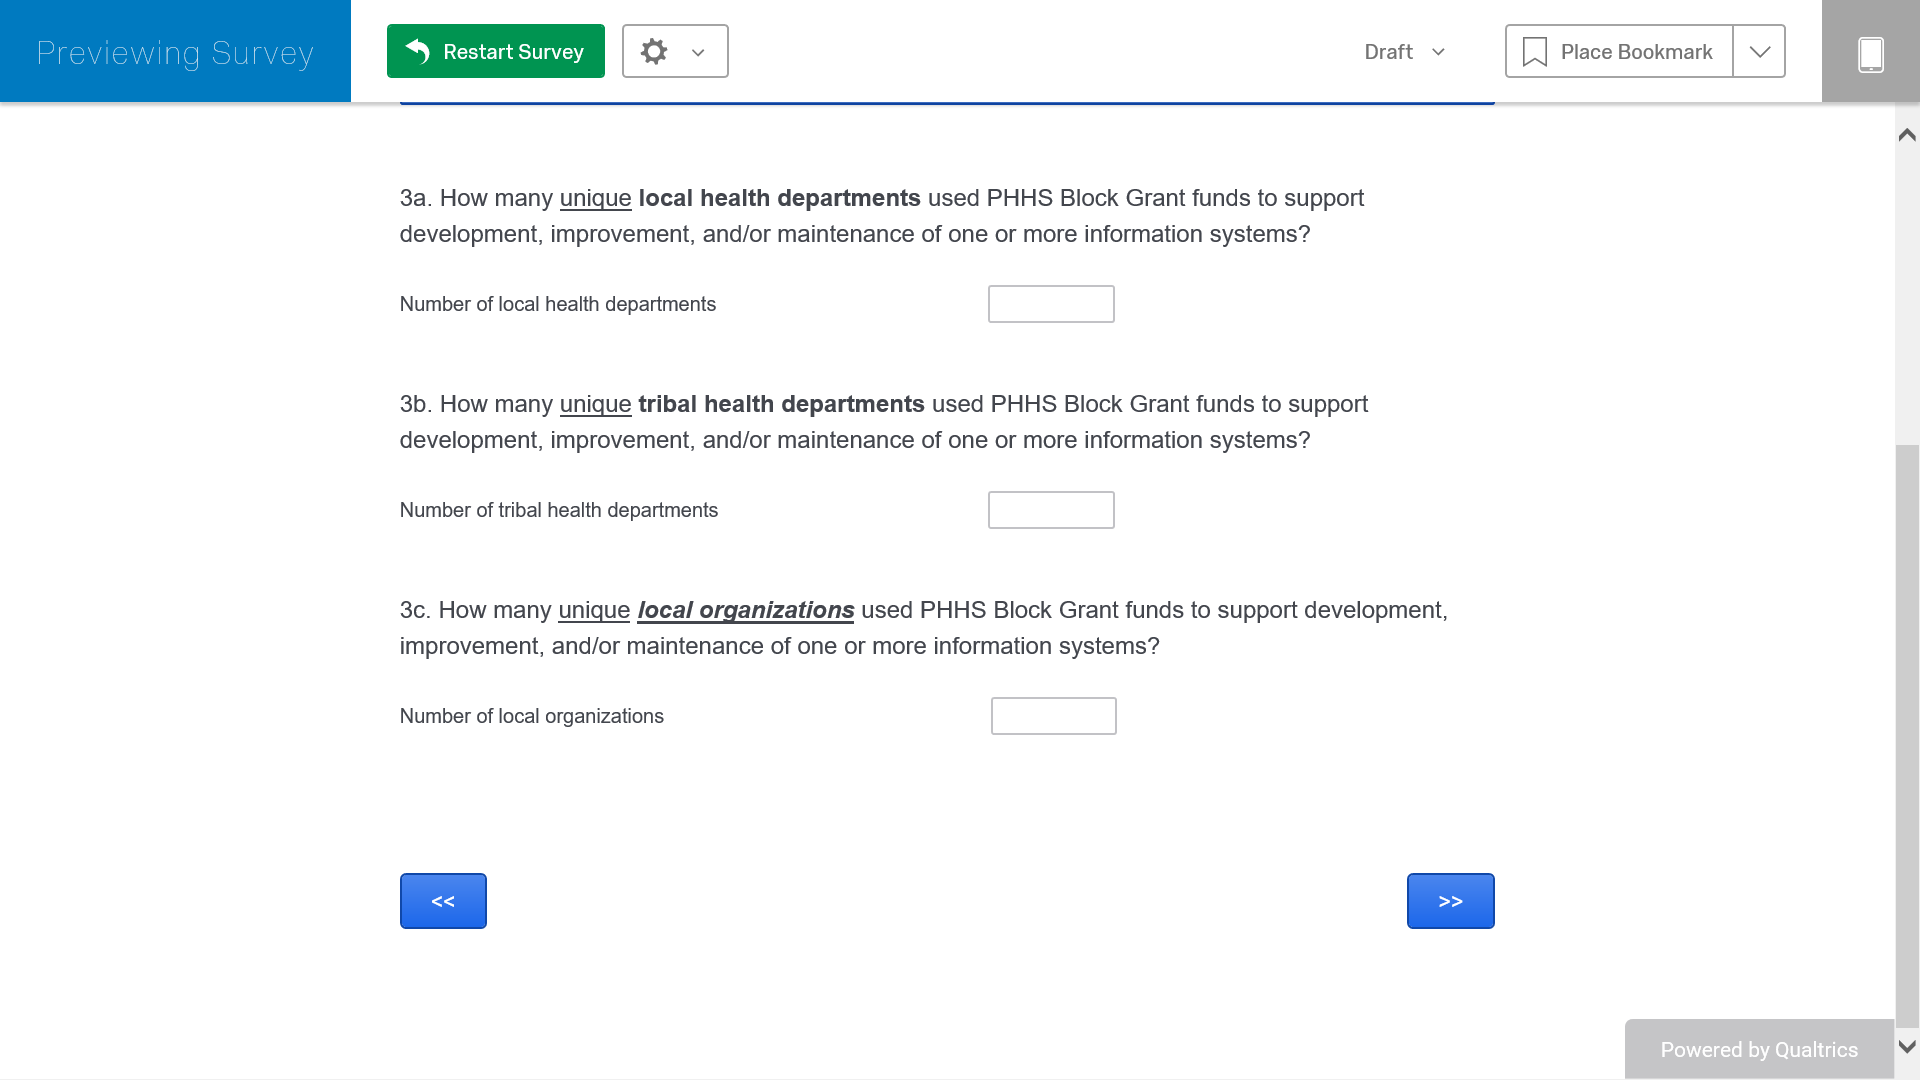This screenshot has height=1080, width=1920.
Task: Go to previous page with << button
Action: [x=443, y=901]
